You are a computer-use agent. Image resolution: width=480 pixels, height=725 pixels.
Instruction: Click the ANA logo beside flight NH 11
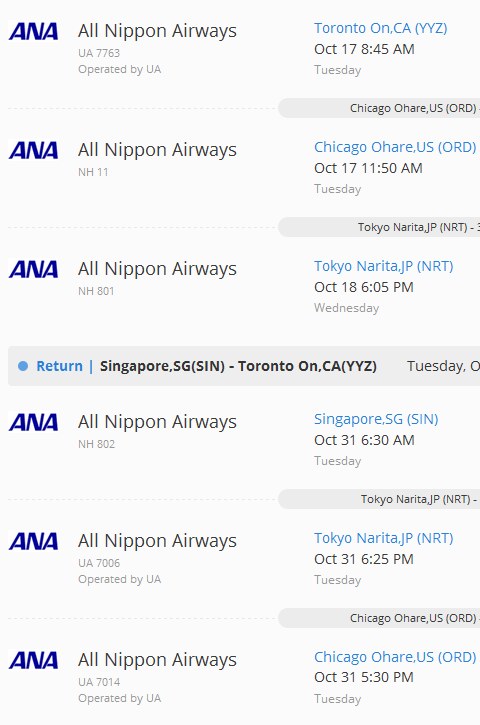[x=33, y=150]
